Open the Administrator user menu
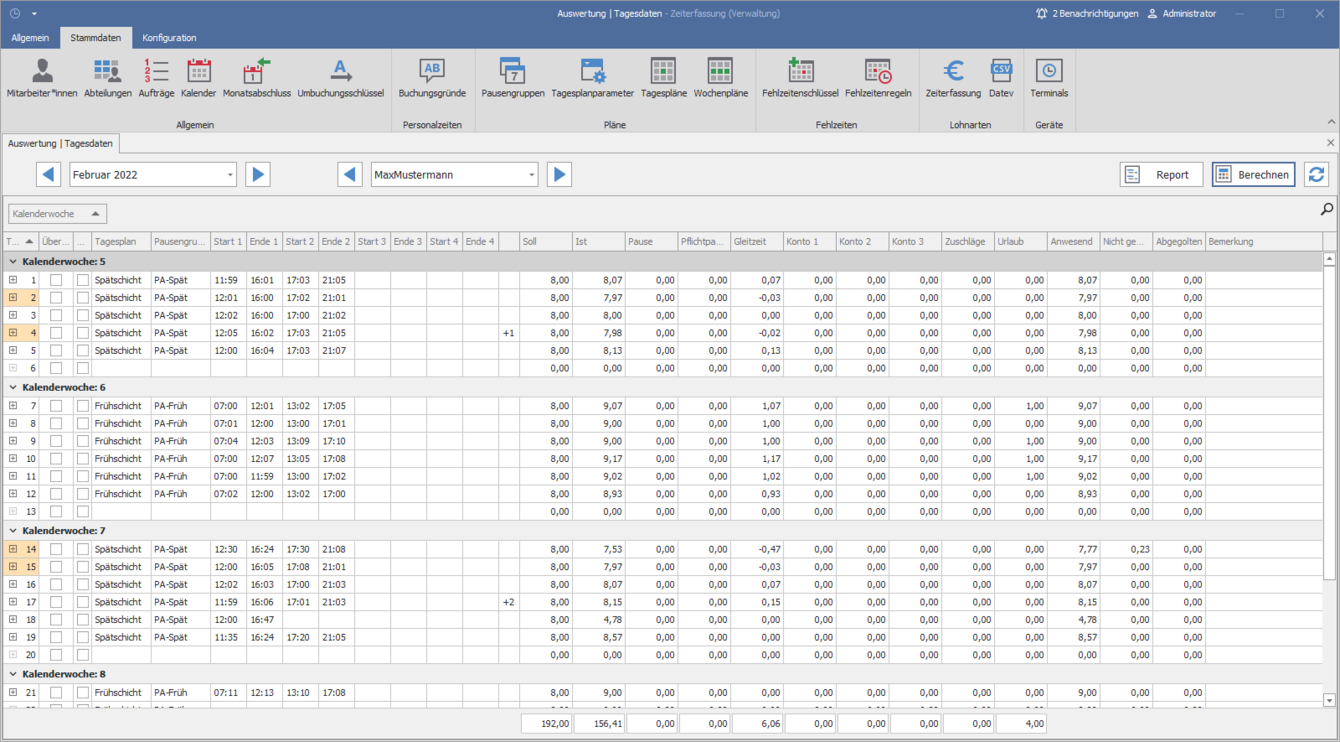Screen dimensions: 1340x742 1181,14
